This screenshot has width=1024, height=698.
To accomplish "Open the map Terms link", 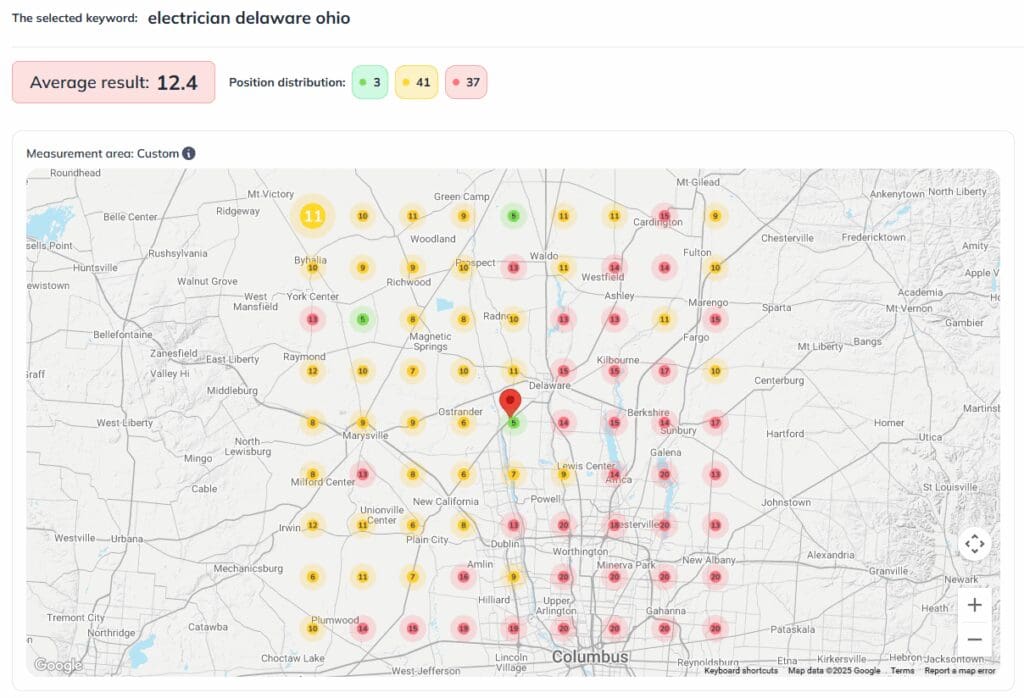I will tap(902, 671).
